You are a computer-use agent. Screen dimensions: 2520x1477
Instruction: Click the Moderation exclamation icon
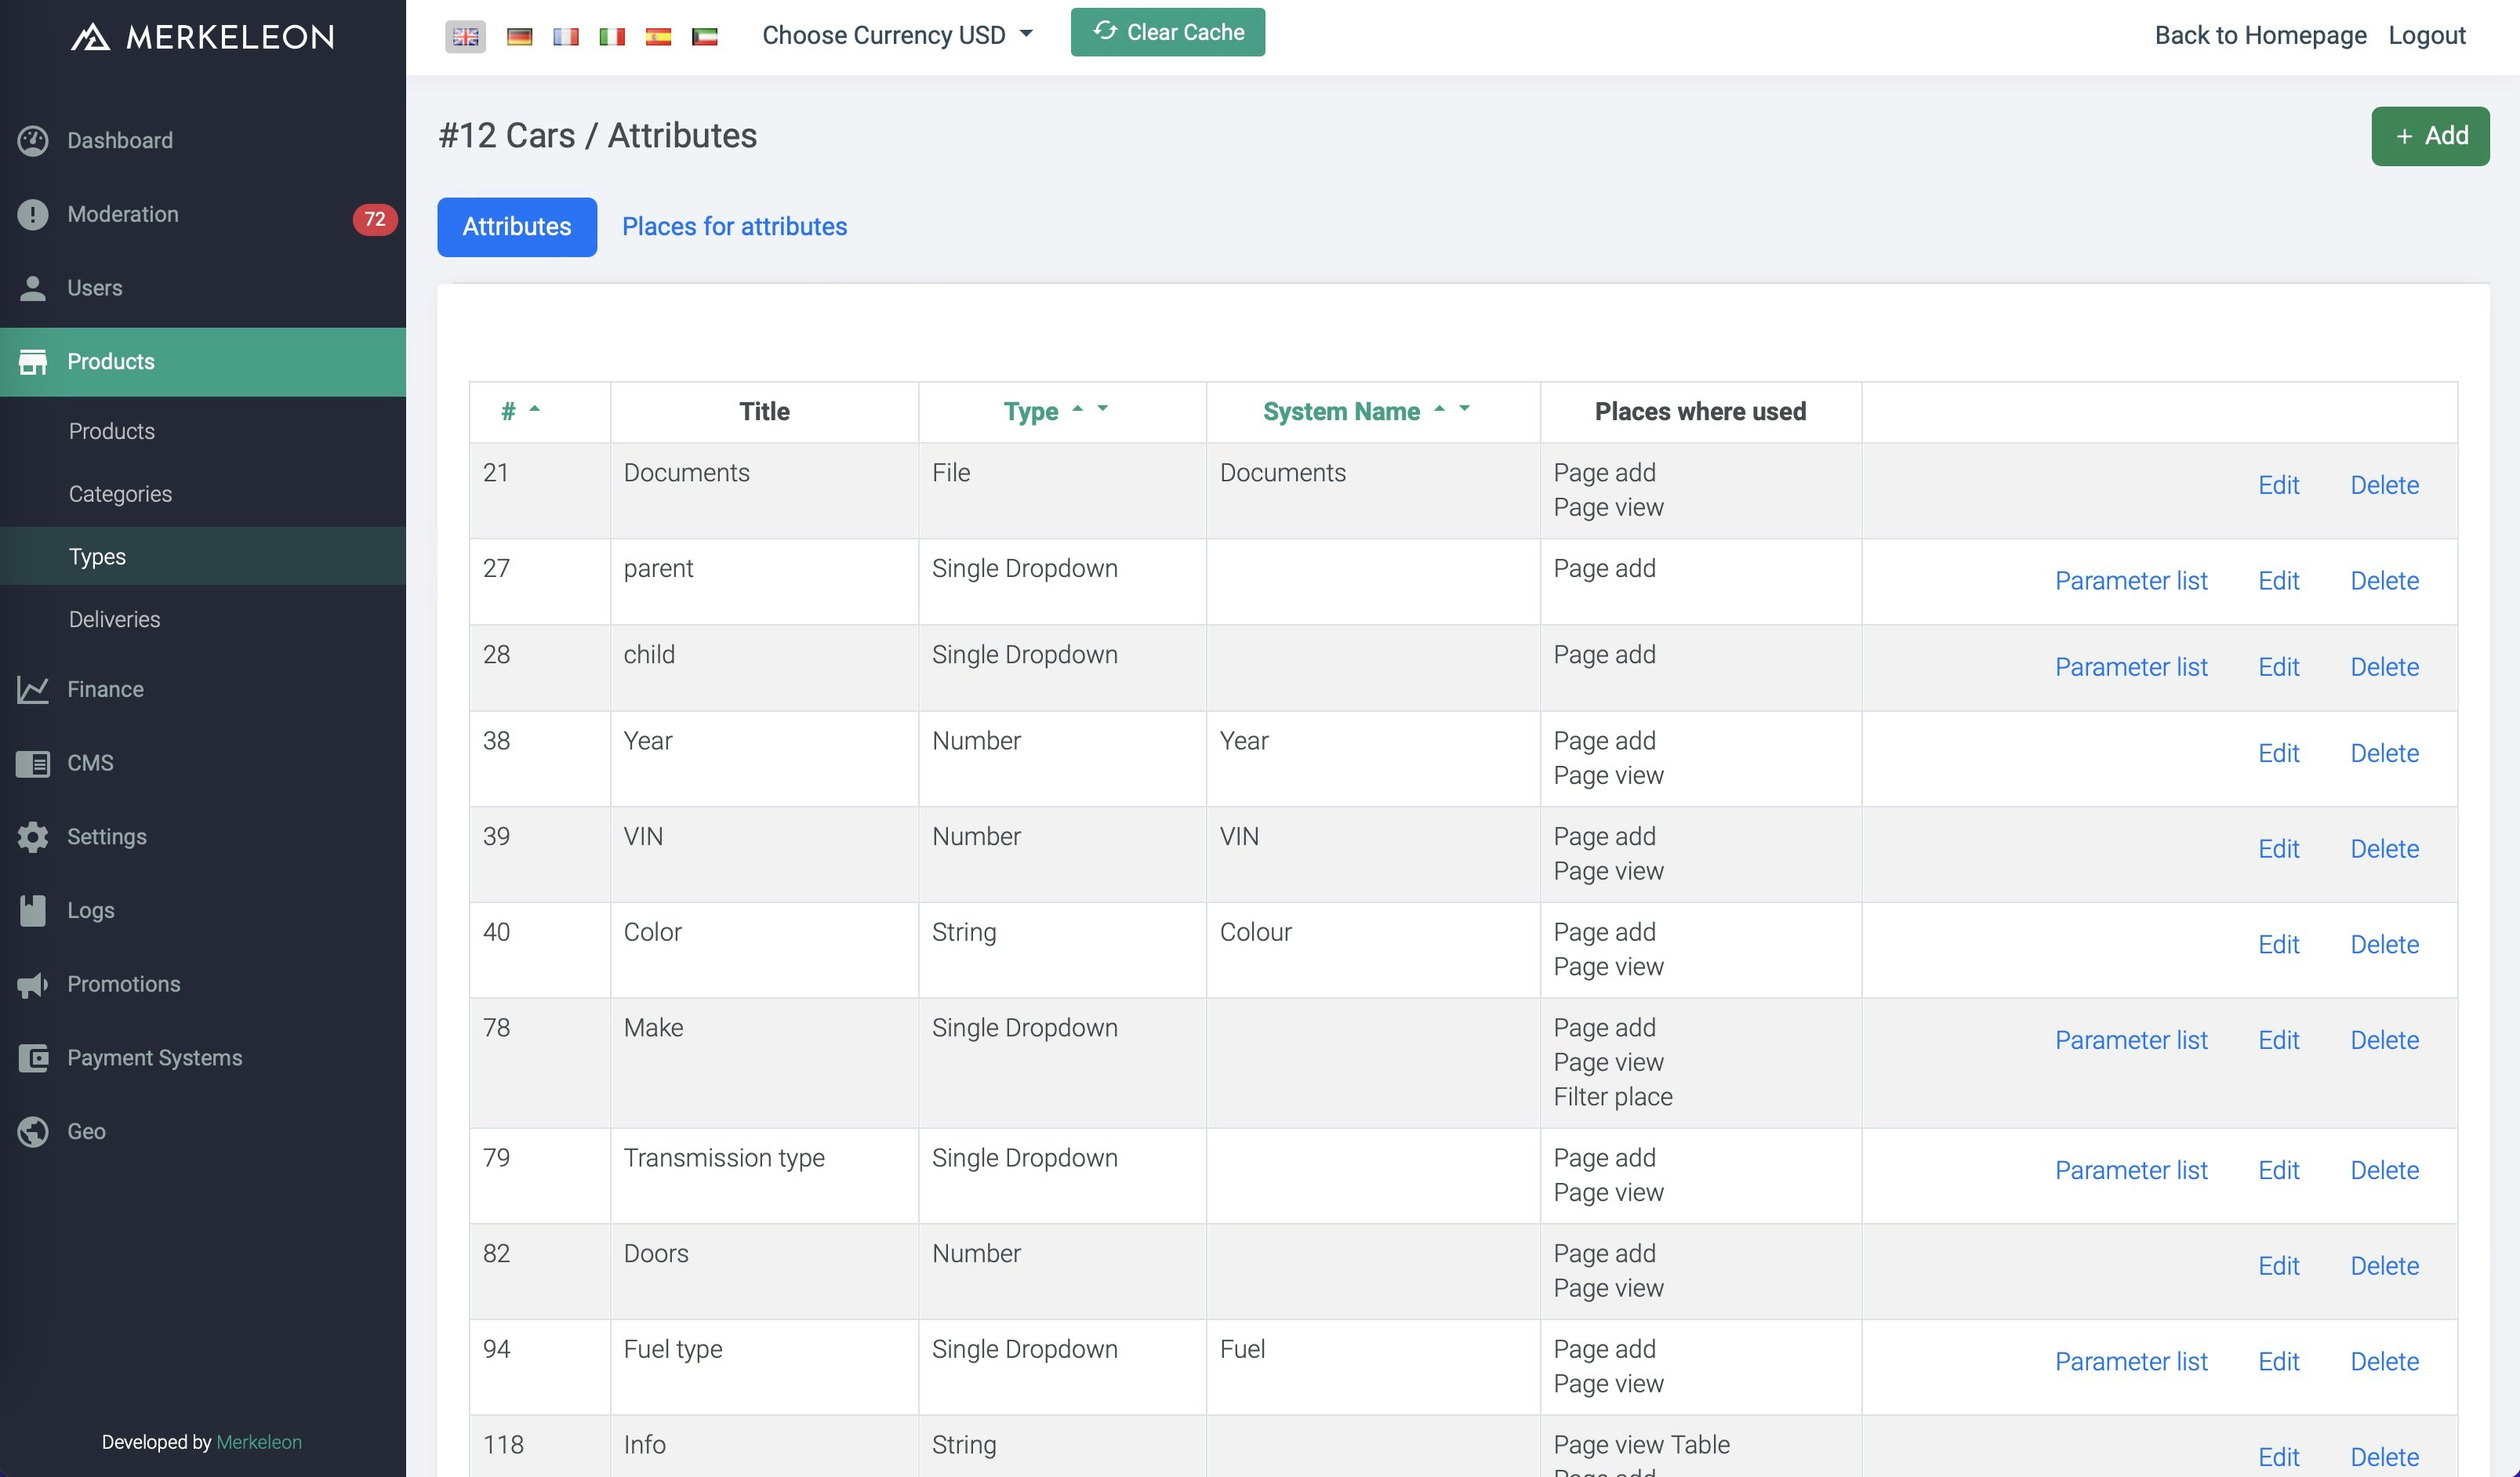click(33, 215)
